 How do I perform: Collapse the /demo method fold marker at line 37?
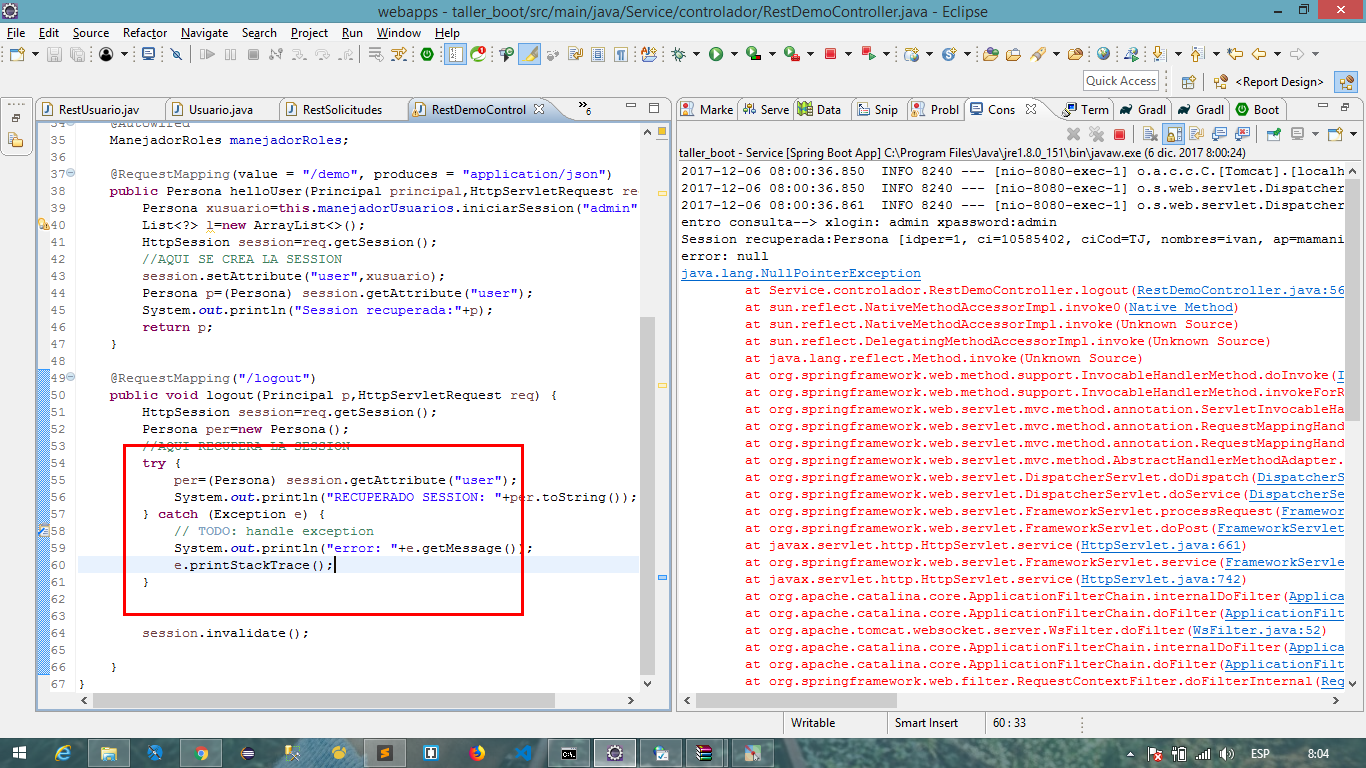point(69,174)
